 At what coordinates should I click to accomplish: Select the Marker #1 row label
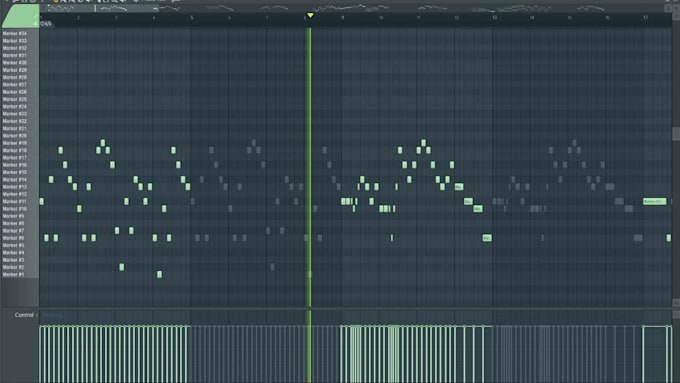(13, 275)
